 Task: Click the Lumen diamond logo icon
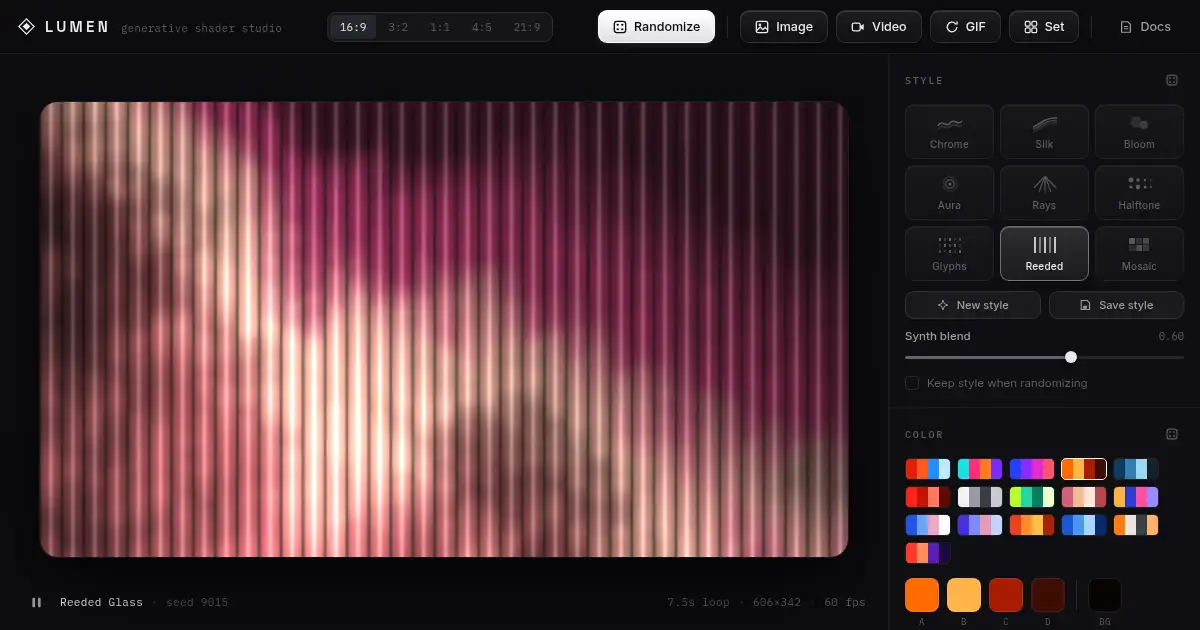click(27, 27)
